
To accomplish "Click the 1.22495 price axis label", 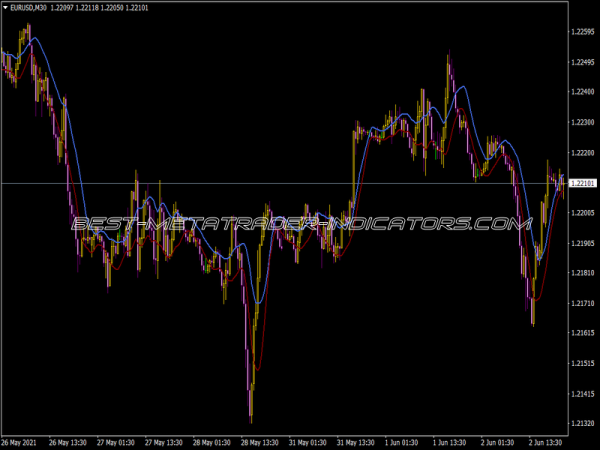I will pyautogui.click(x=581, y=62).
